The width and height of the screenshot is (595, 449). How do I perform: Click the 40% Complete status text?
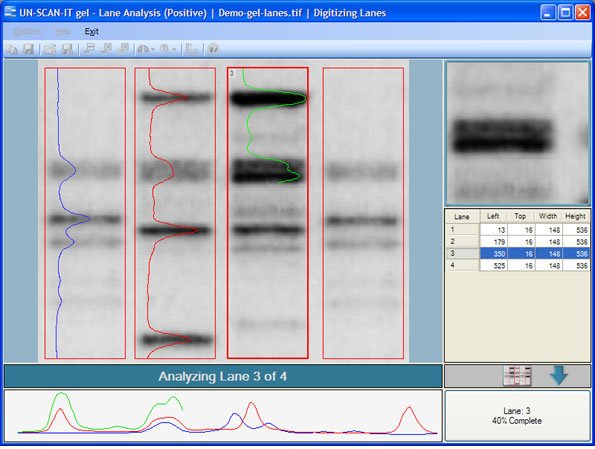pos(517,421)
